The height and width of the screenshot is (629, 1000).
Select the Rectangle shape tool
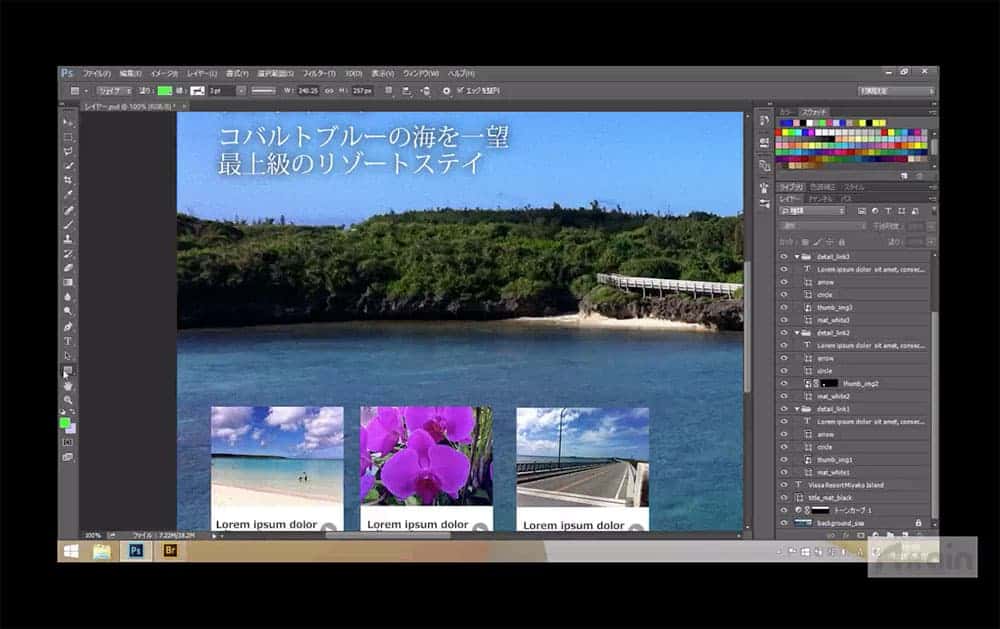[68, 370]
